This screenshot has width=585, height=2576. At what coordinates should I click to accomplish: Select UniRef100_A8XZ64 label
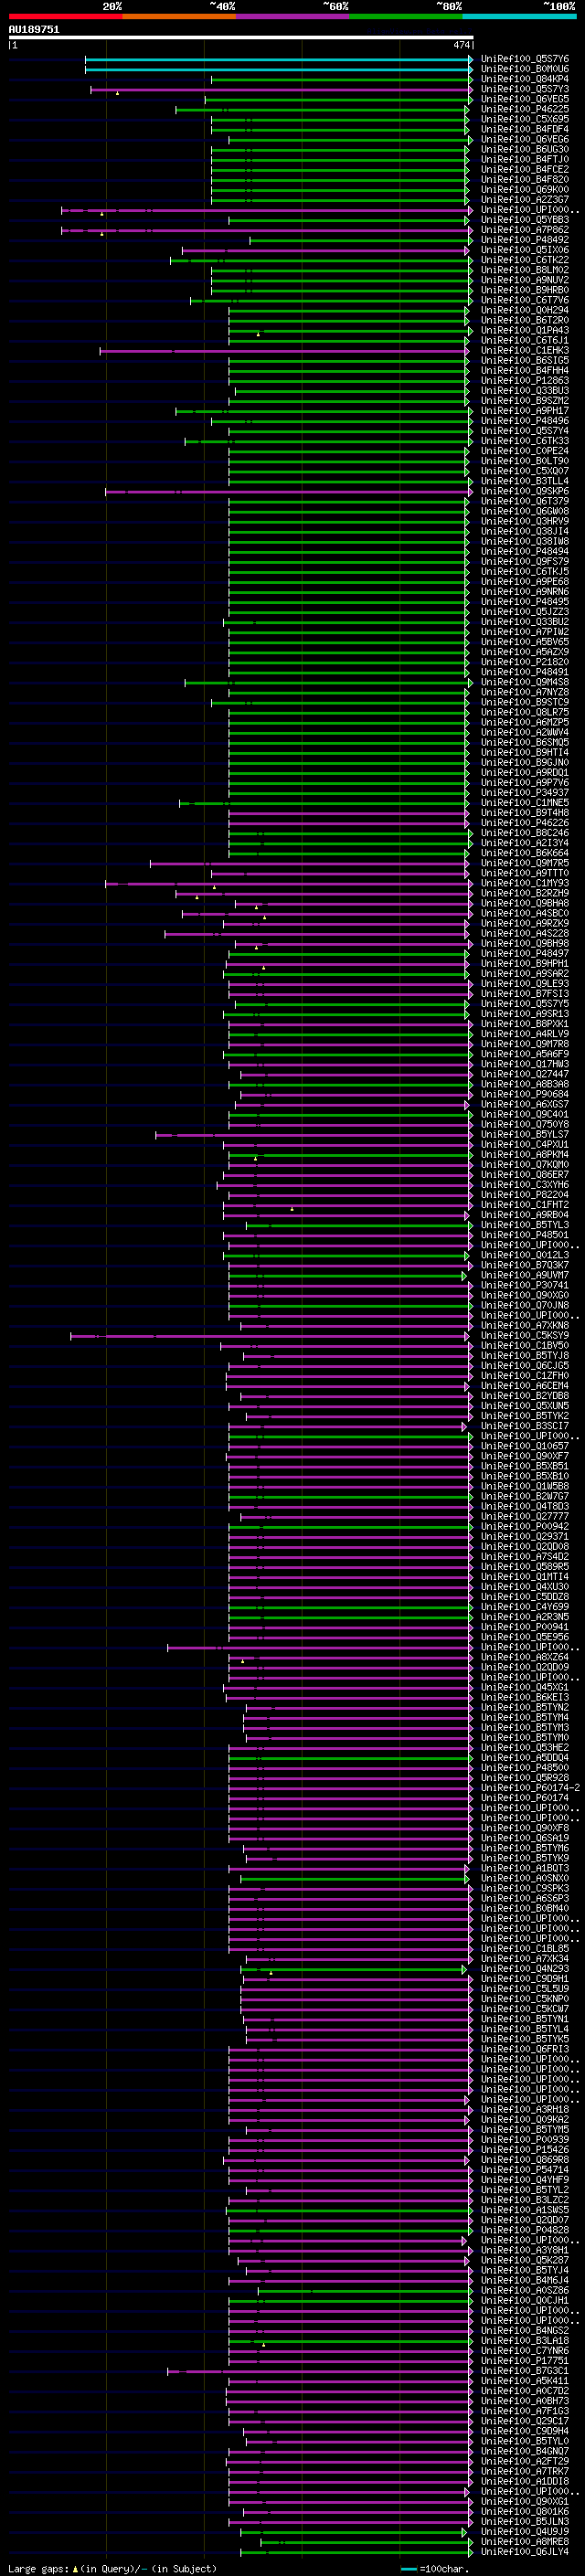click(525, 1657)
